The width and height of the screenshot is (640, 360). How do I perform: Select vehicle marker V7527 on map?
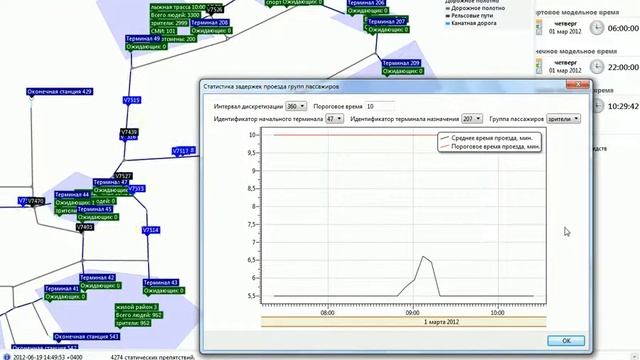point(123,176)
